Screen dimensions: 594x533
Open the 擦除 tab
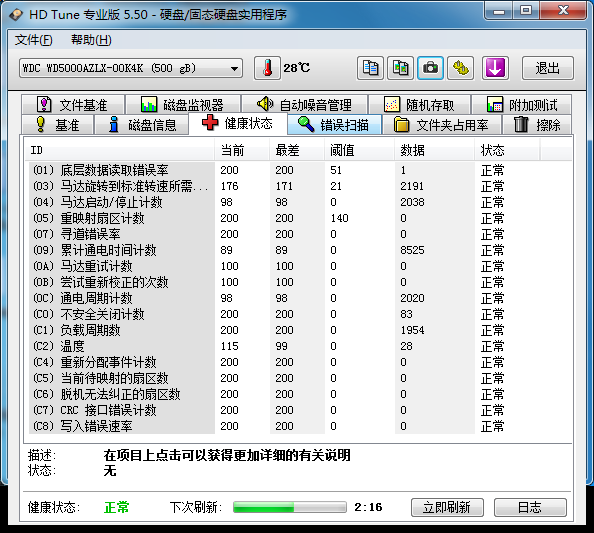[536, 125]
